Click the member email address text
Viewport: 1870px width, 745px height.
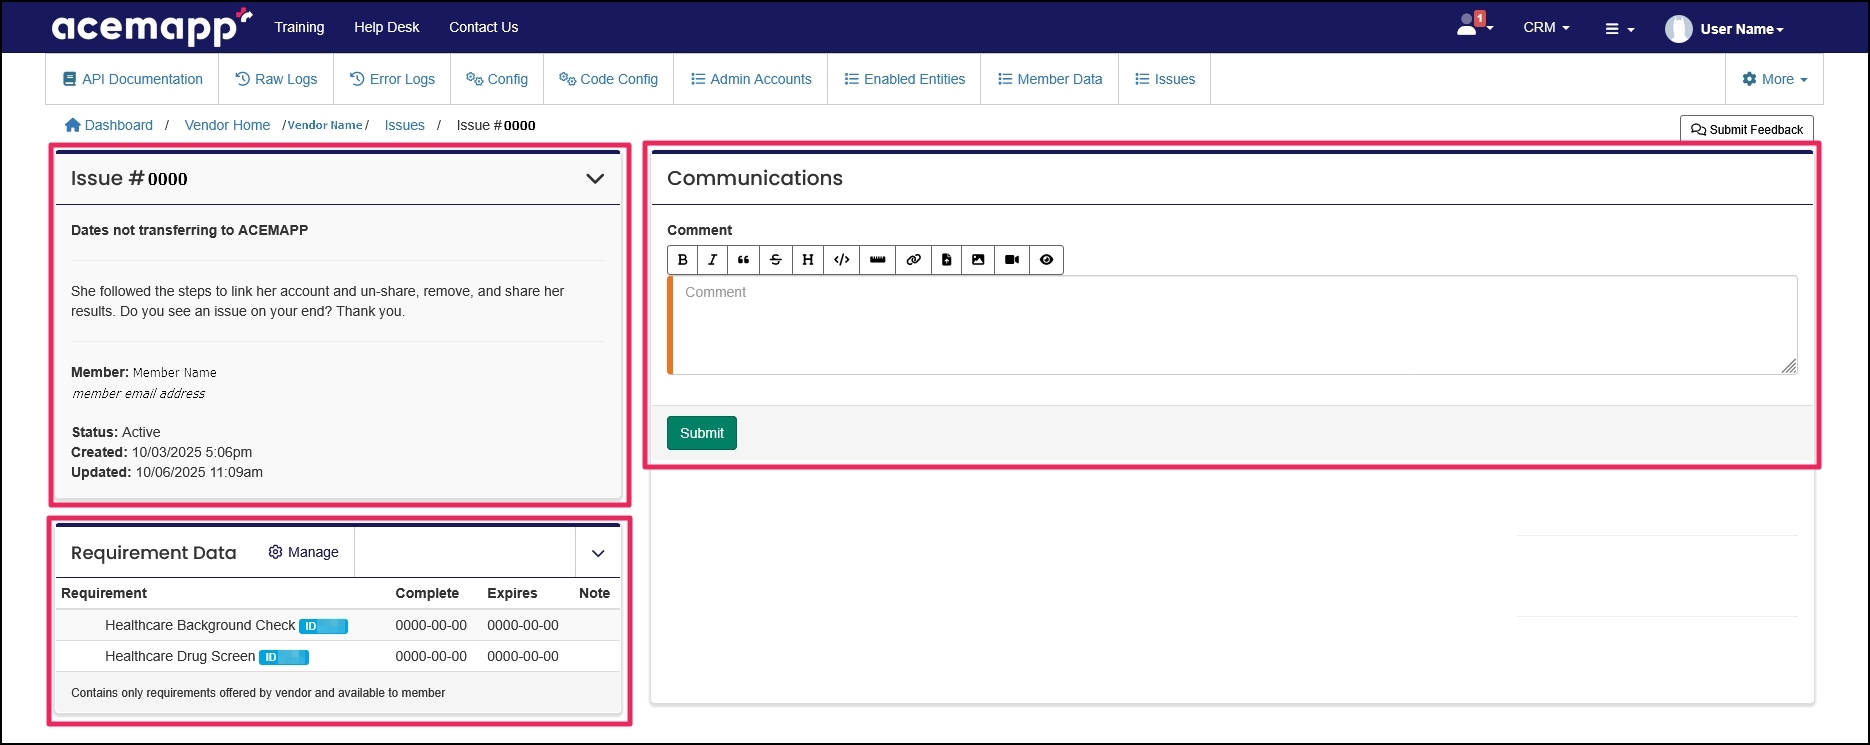138,393
